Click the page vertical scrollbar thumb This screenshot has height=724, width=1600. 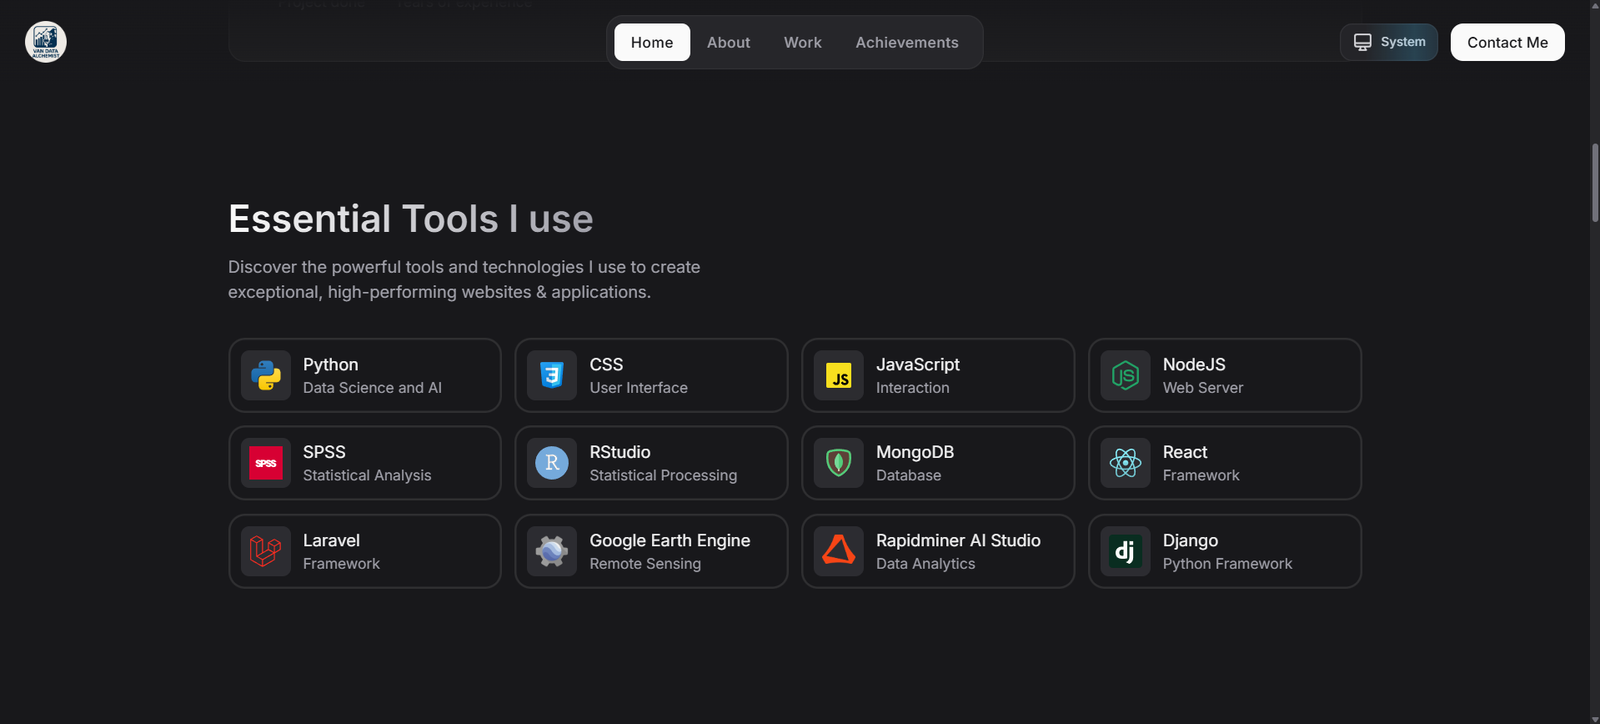[x=1594, y=182]
